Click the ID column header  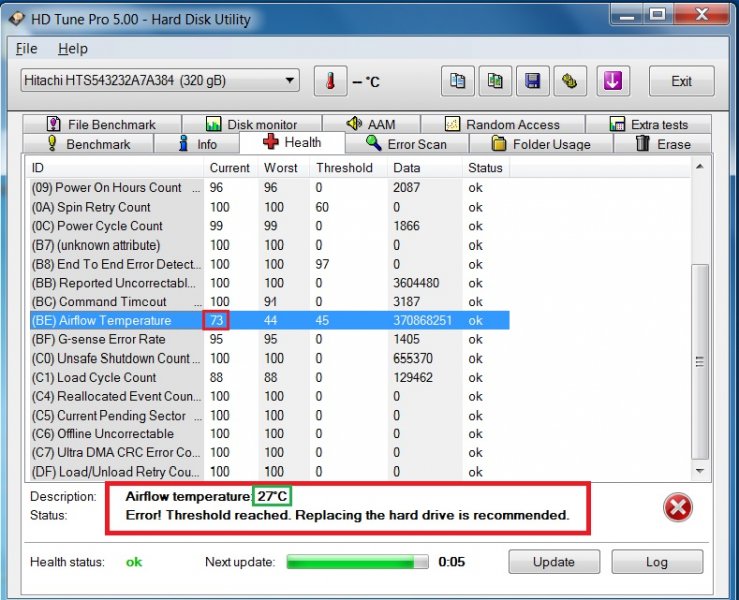(115, 168)
